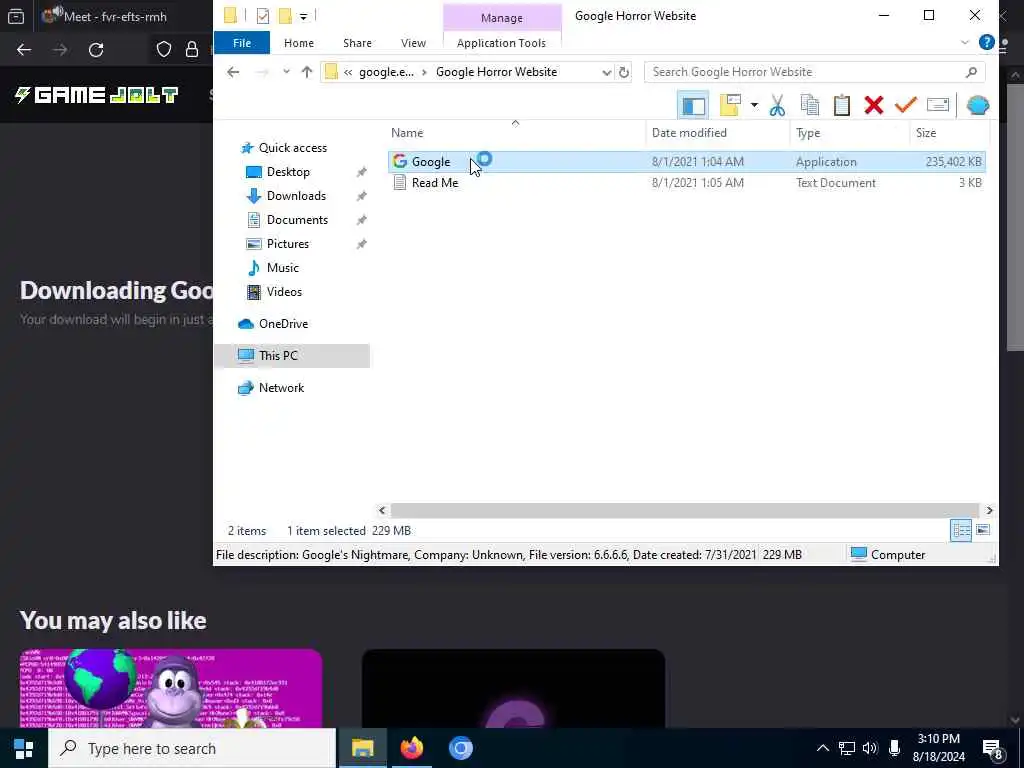The image size is (1024, 768).
Task: Click the taskbar search box
Action: (x=192, y=748)
